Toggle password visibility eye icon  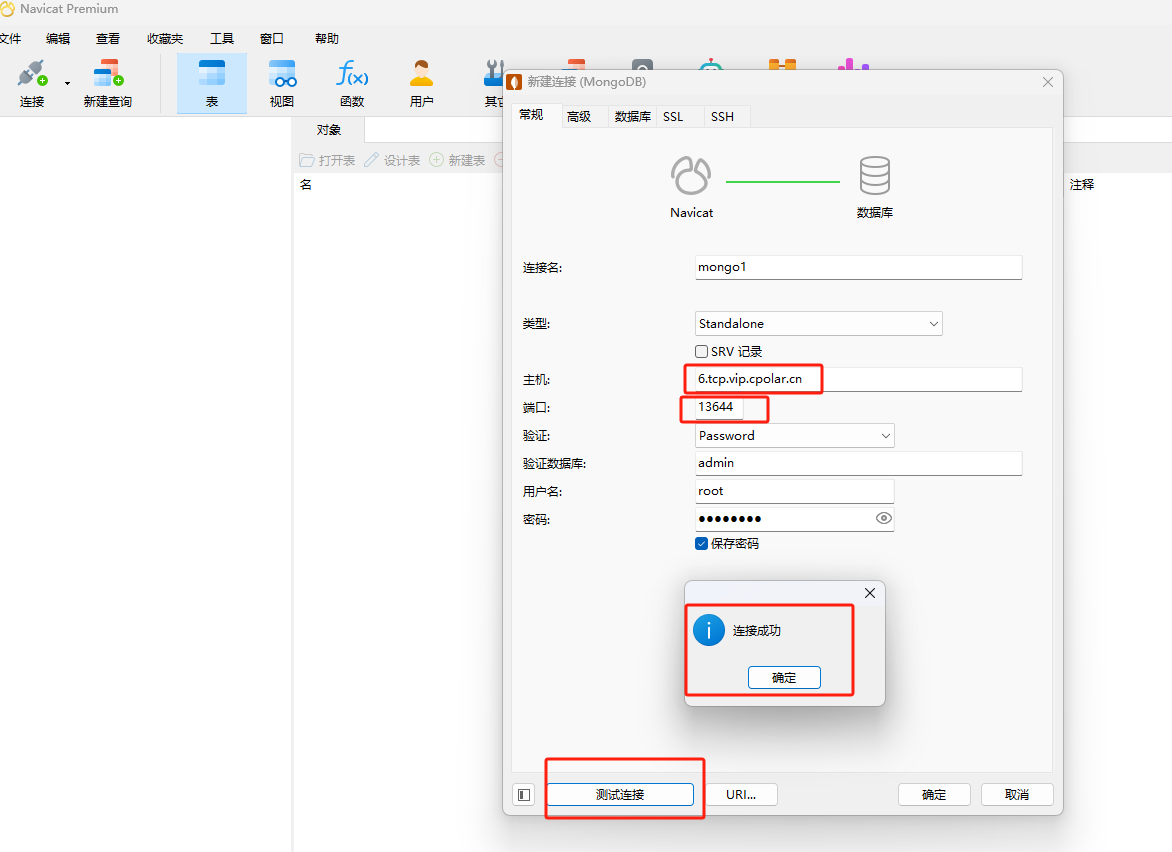[883, 518]
